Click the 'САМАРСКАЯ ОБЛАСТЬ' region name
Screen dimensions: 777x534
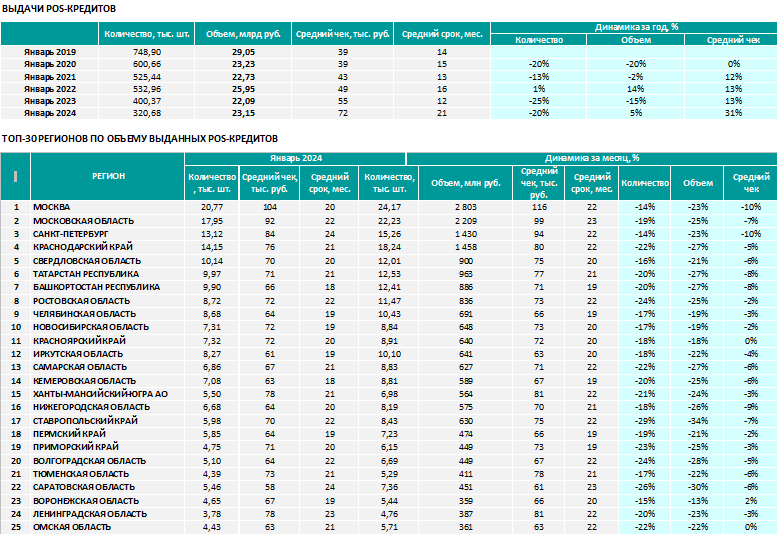coord(80,367)
